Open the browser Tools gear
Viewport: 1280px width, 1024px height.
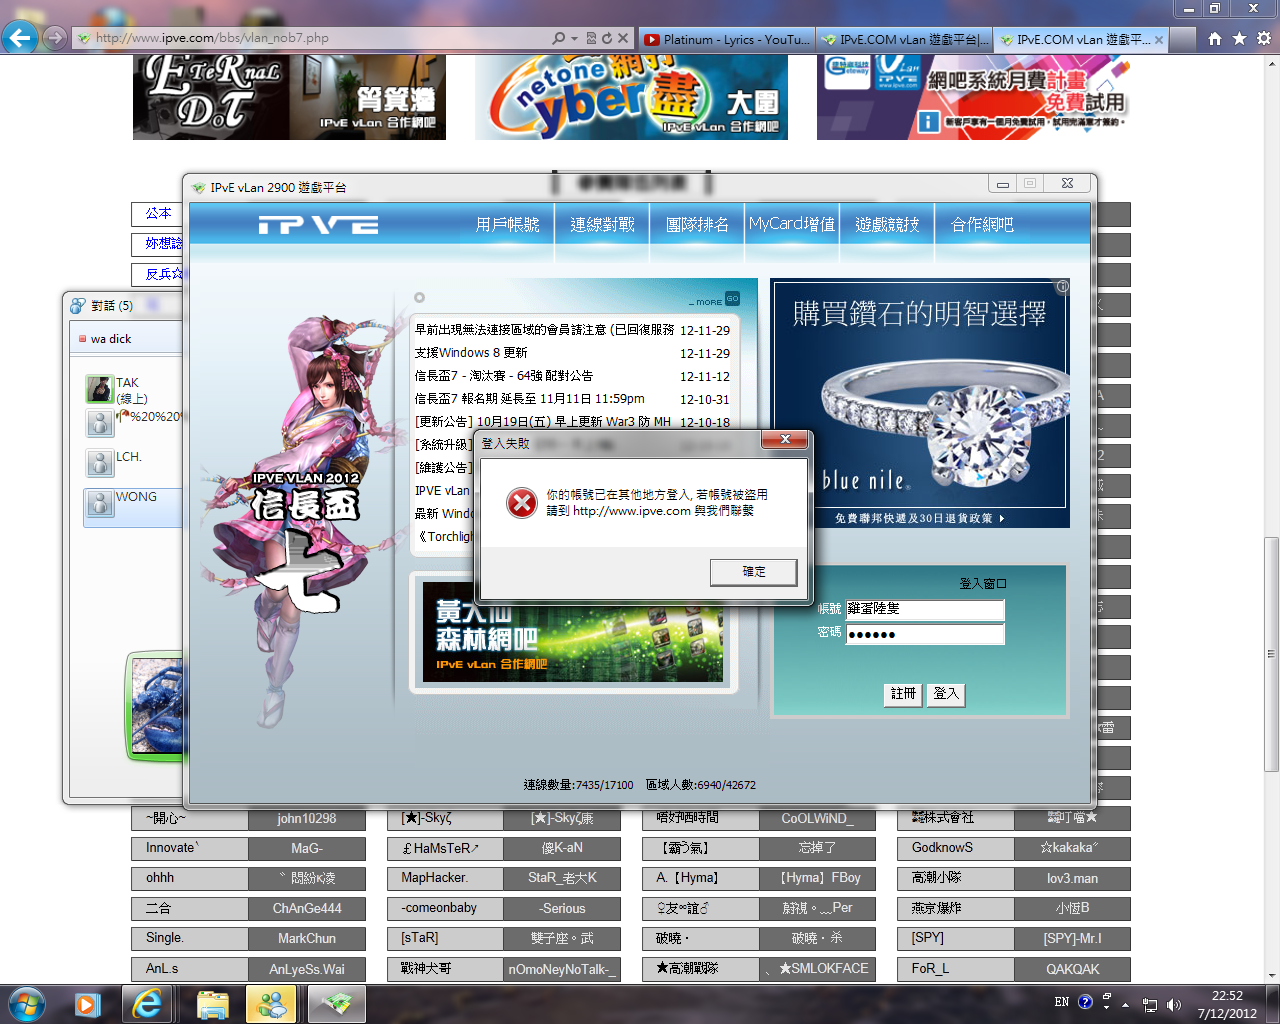[x=1264, y=38]
